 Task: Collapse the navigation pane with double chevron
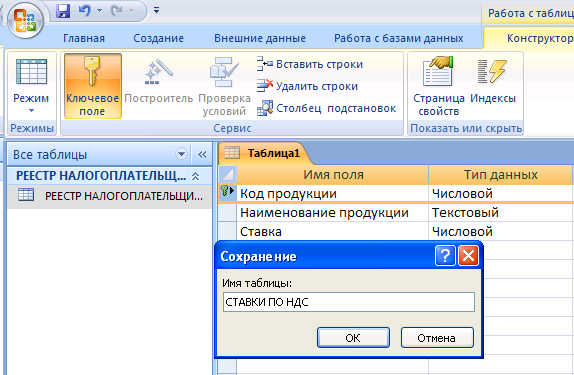point(202,154)
